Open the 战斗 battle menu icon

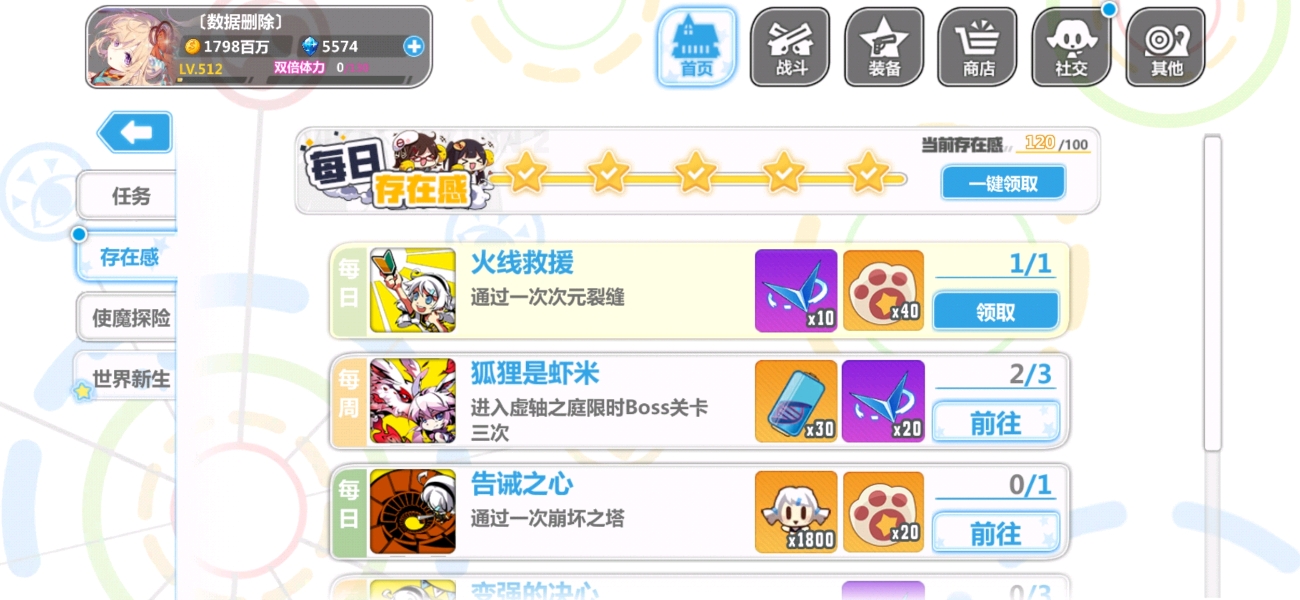click(790, 47)
